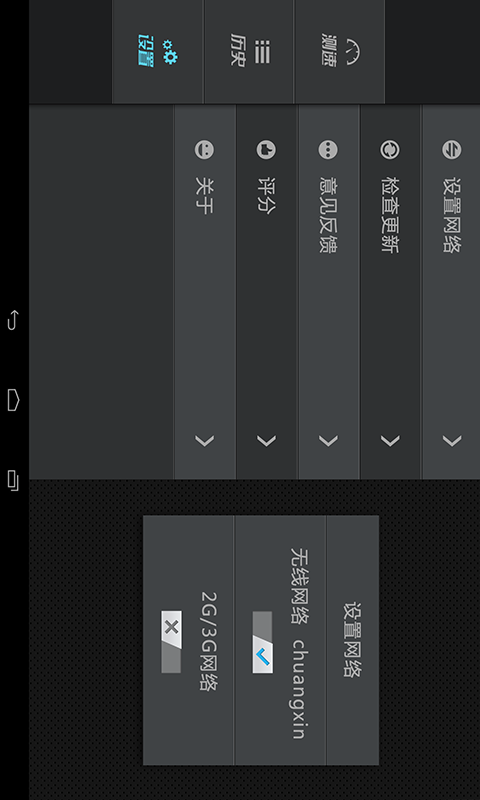
Task: Tap the Android recent apps button
Action: tap(13, 481)
